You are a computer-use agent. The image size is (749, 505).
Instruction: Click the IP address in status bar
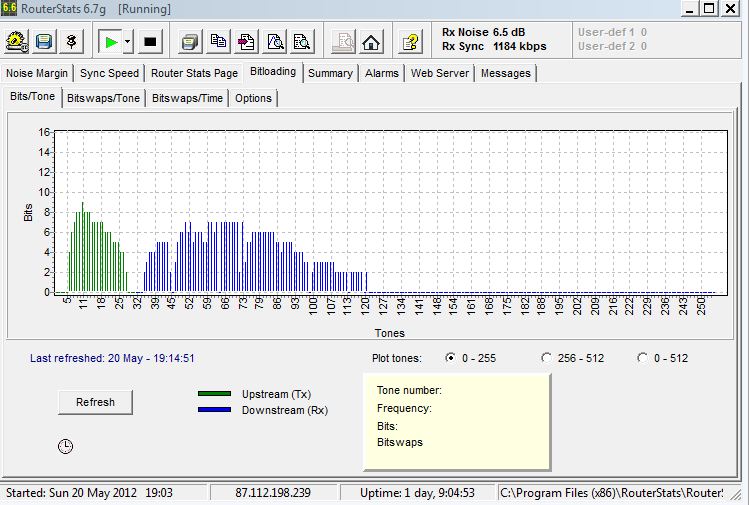click(x=273, y=493)
